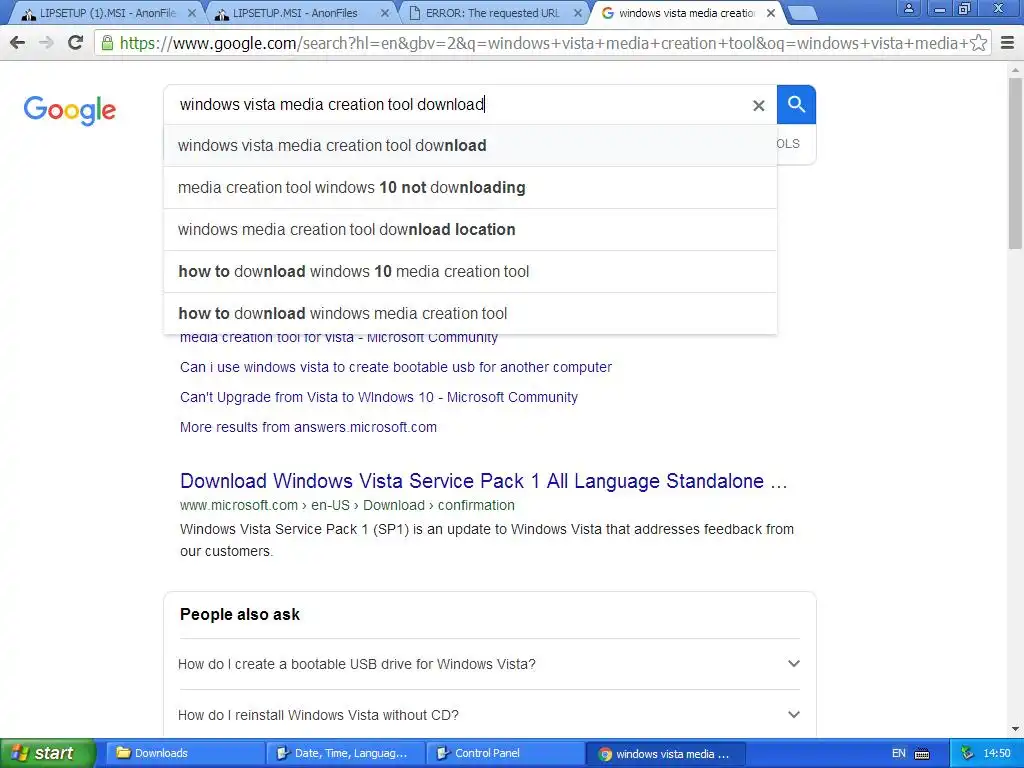Reload the current page
The width and height of the screenshot is (1024, 768).
click(75, 43)
